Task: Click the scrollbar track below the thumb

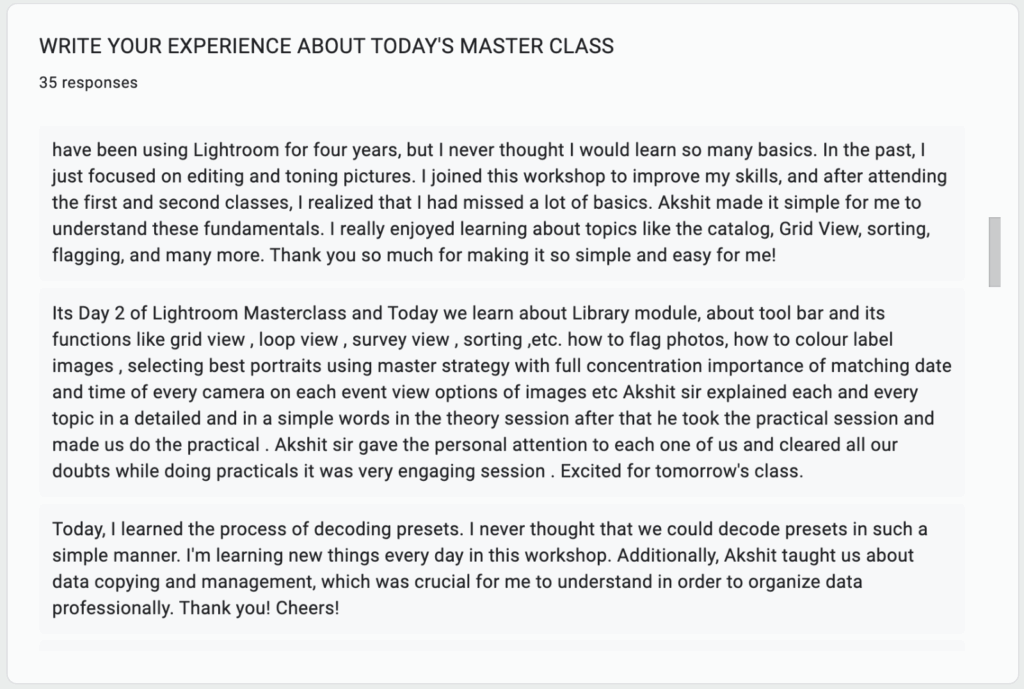Action: click(995, 468)
